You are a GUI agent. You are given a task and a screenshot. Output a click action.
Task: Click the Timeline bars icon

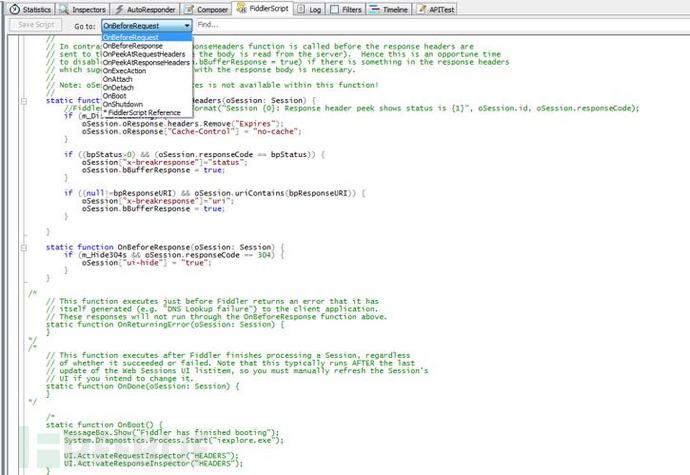374,9
